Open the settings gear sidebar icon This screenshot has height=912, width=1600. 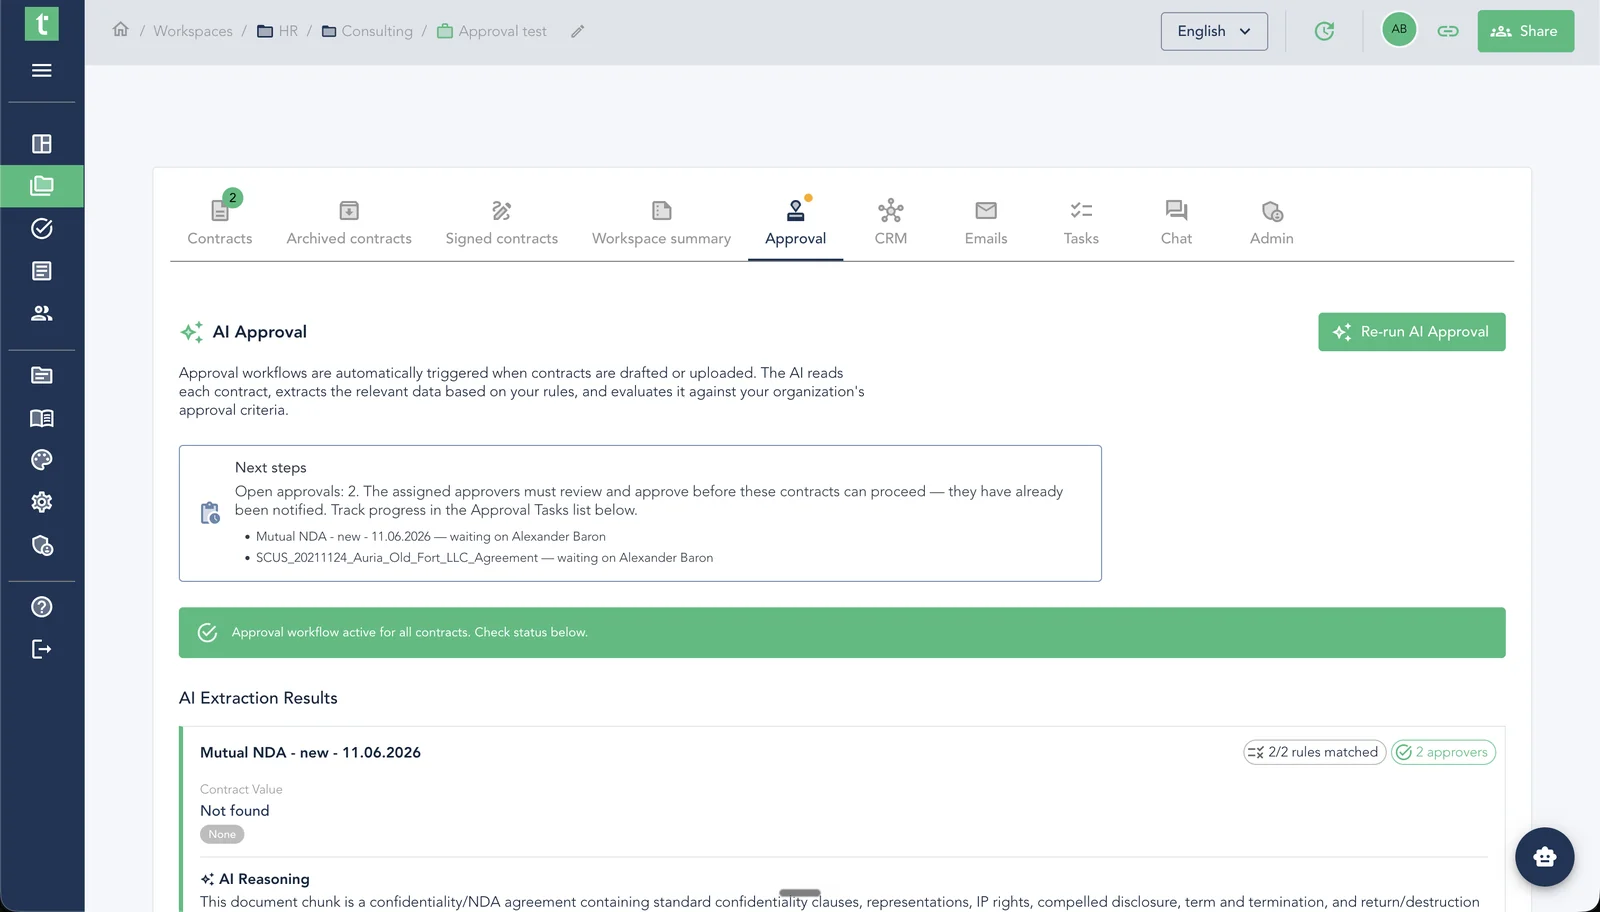pyautogui.click(x=41, y=502)
